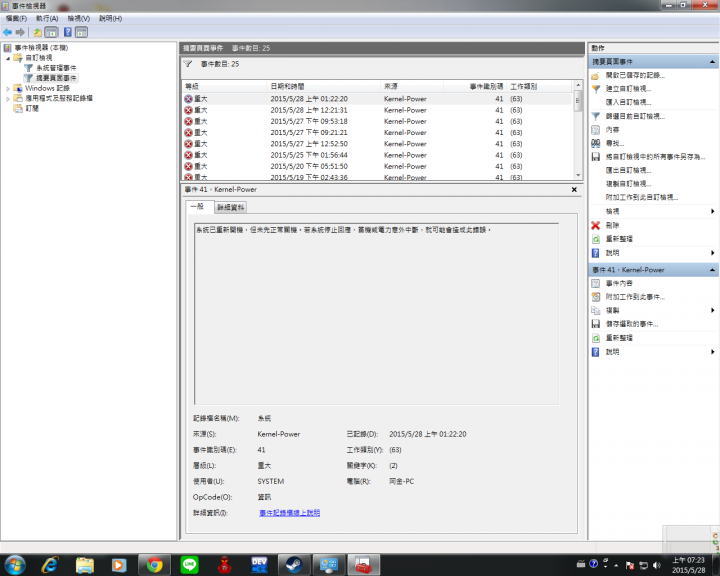Screen dimensions: 720x576
Task: Click 匯入自訂檢視 action
Action: (x=628, y=102)
